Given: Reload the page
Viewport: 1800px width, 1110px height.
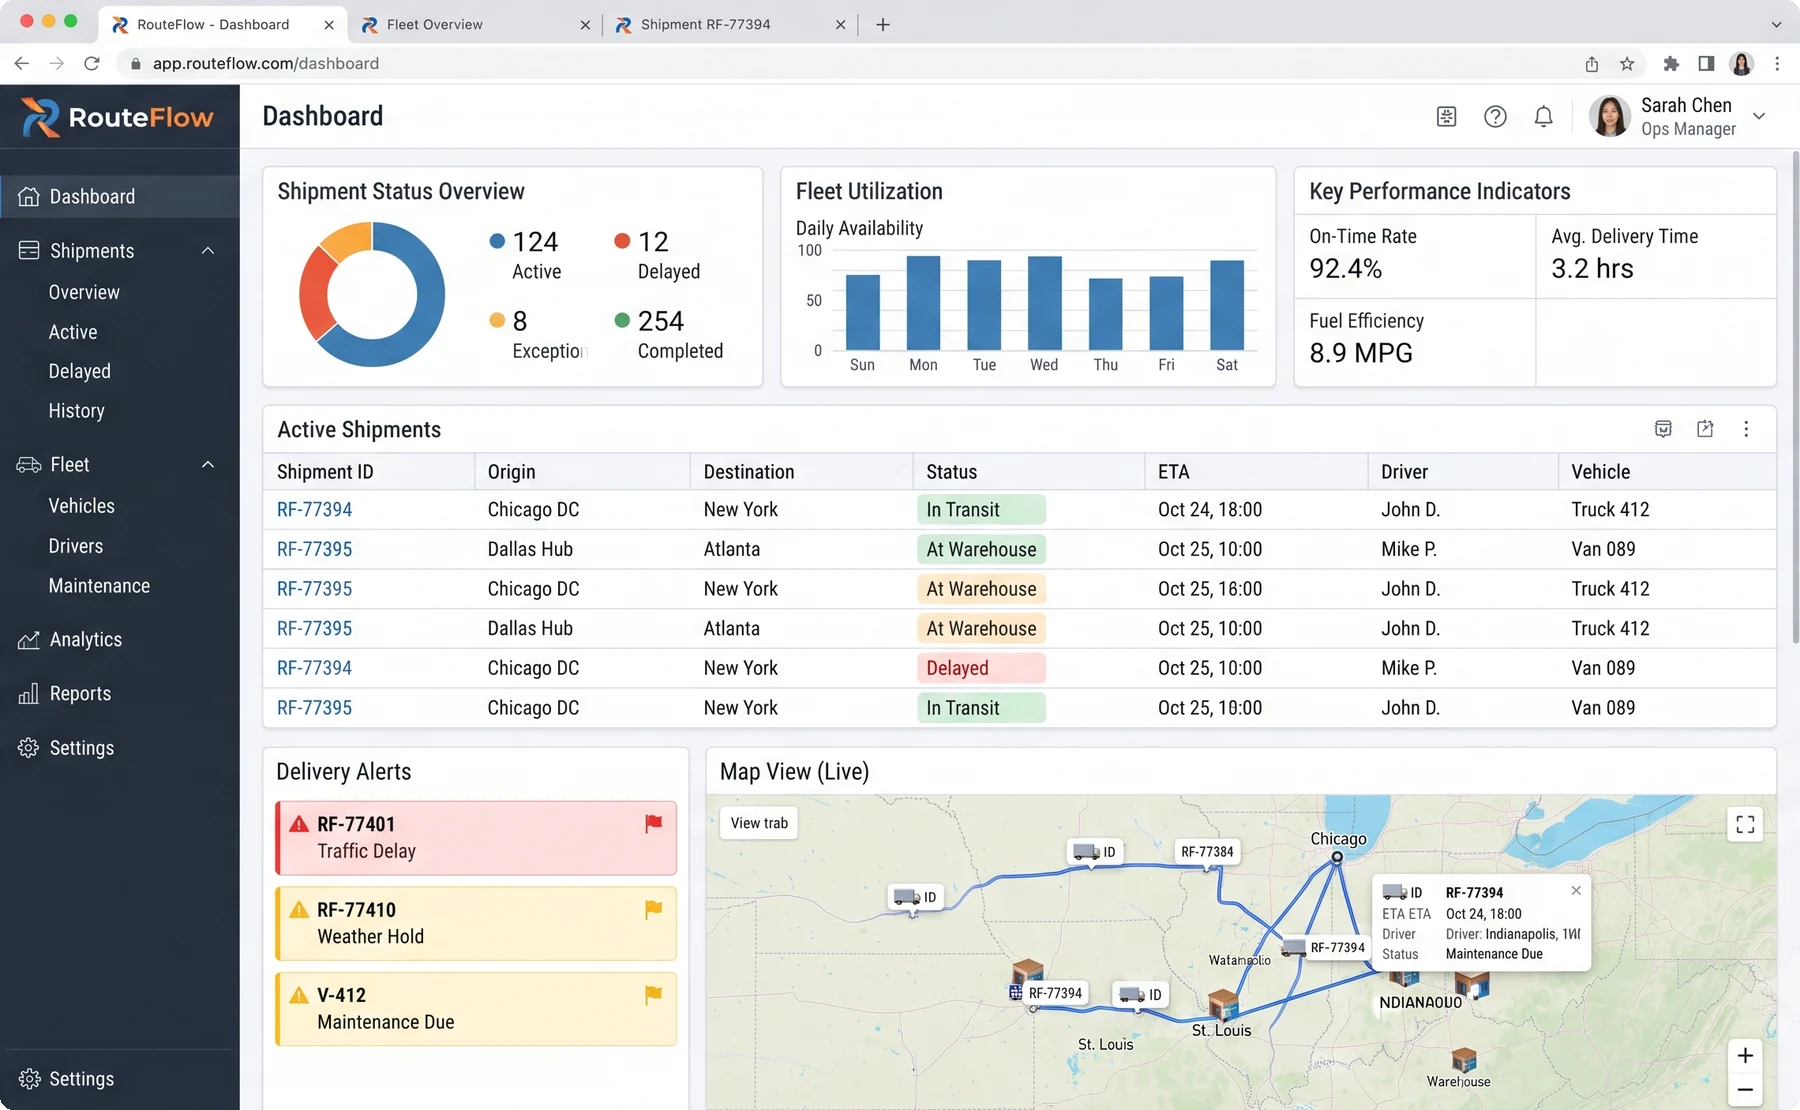Looking at the screenshot, I should pos(92,64).
